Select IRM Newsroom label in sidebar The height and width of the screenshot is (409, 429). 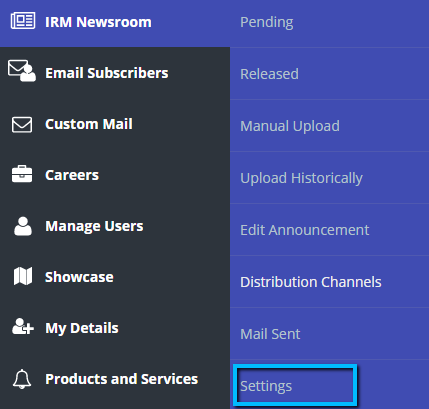(98, 22)
